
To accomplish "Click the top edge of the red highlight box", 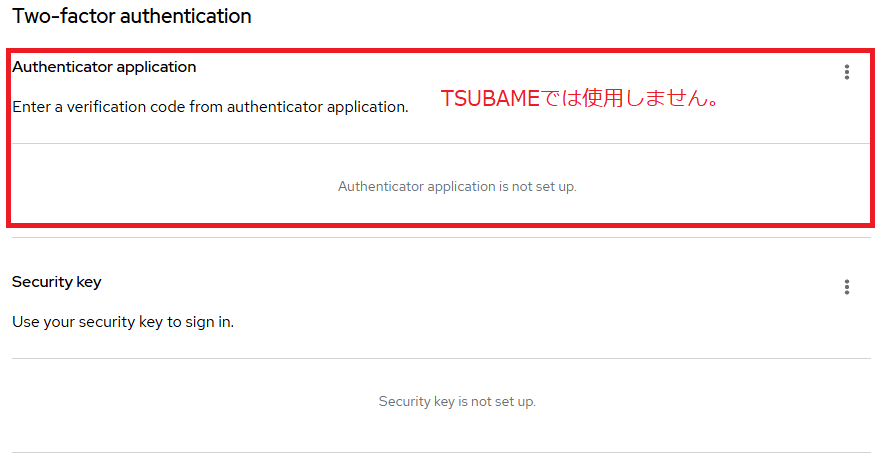I will [x=440, y=48].
